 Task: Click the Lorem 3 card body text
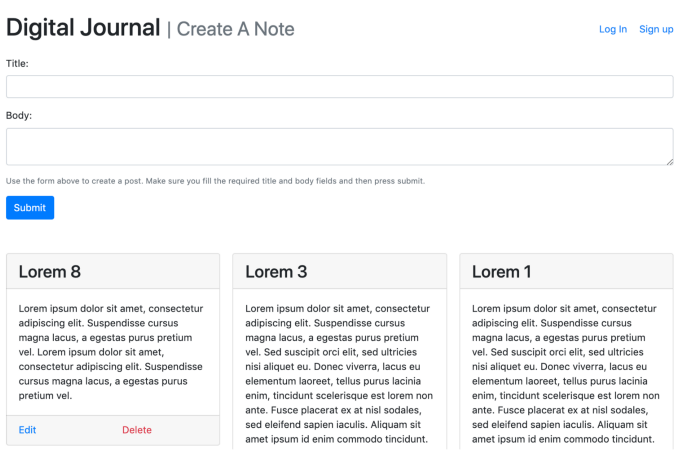click(x=339, y=374)
